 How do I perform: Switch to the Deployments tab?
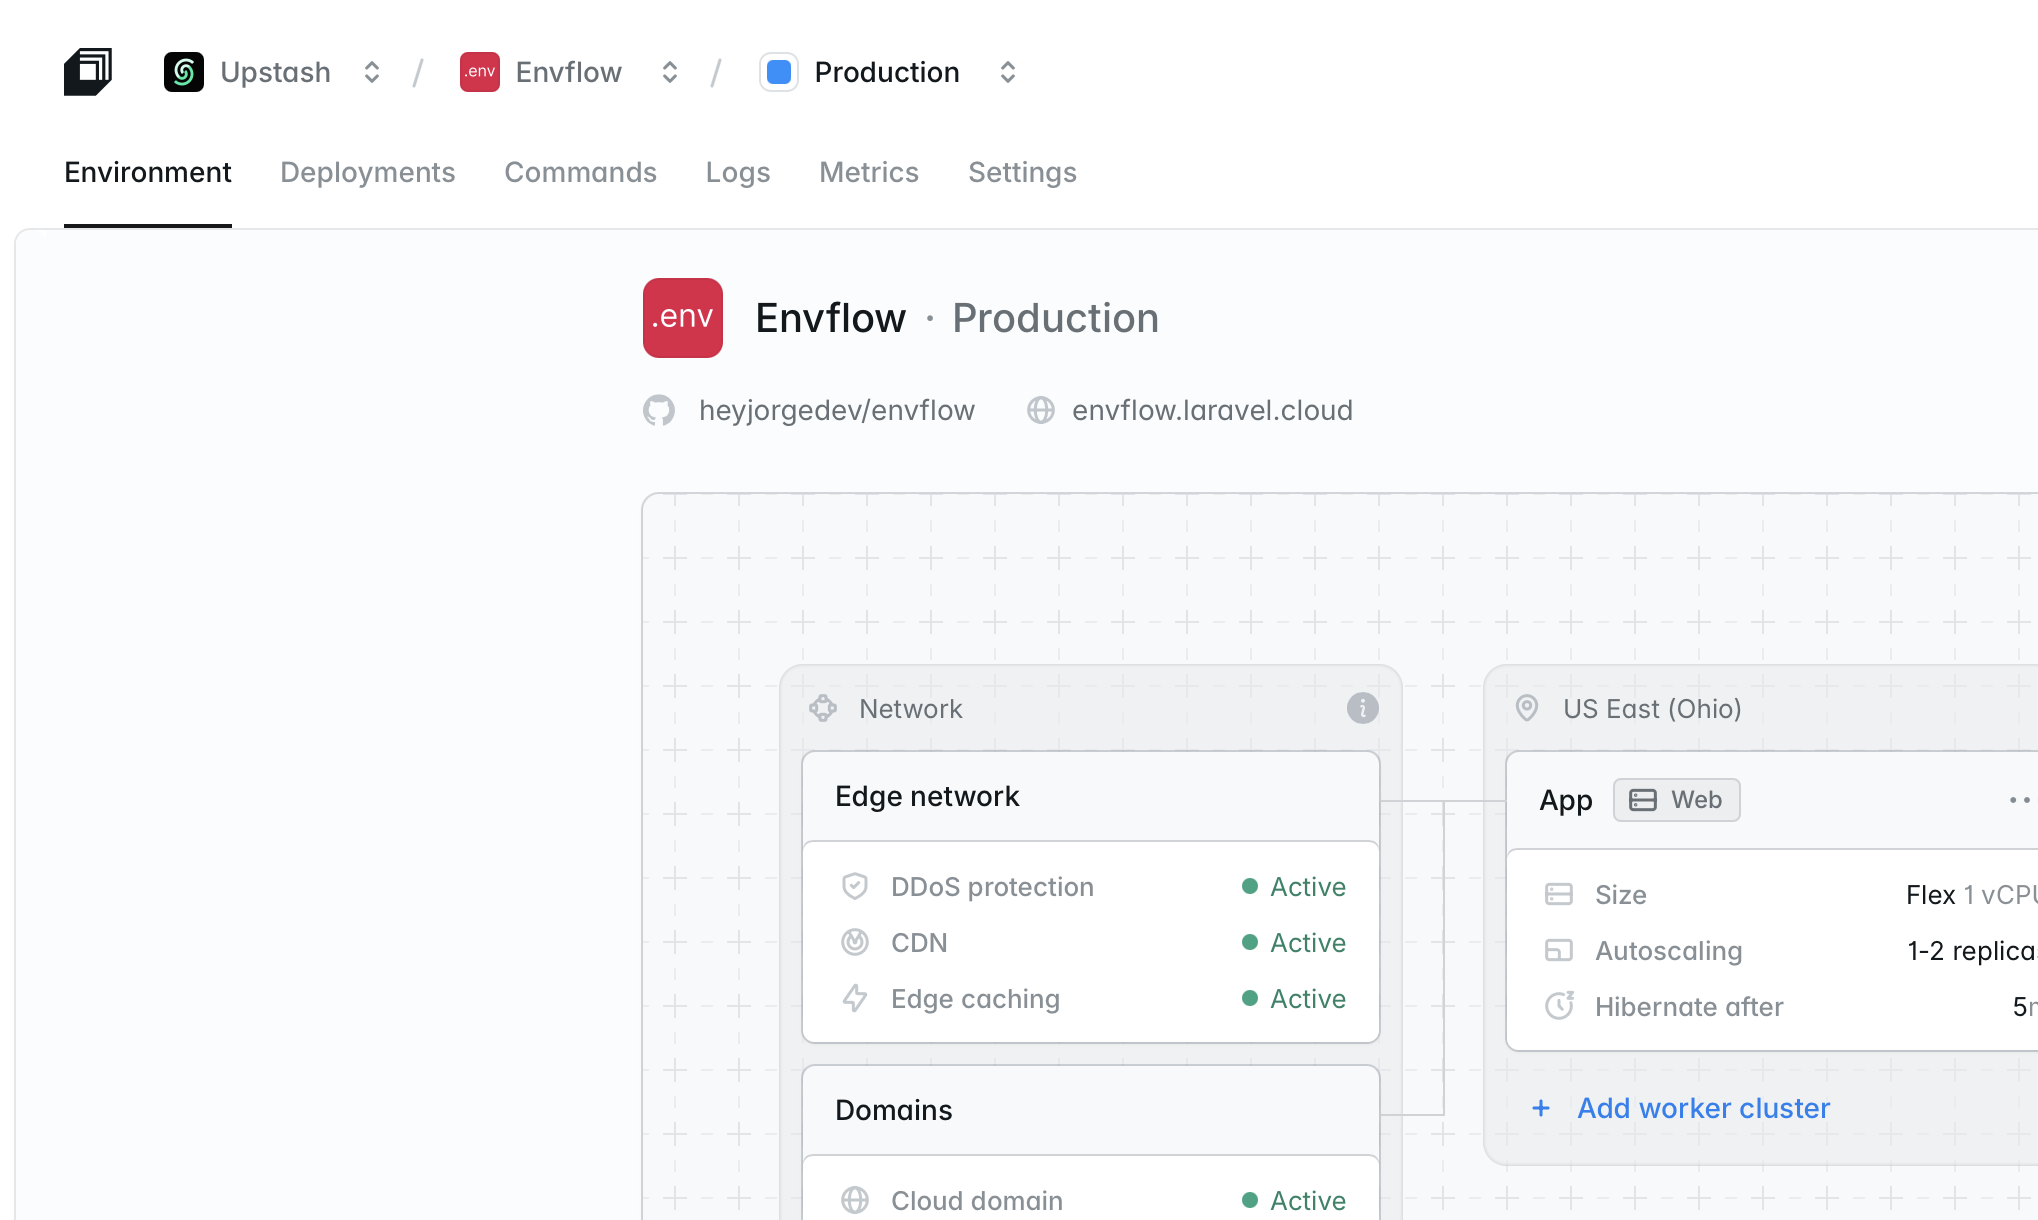tap(368, 172)
